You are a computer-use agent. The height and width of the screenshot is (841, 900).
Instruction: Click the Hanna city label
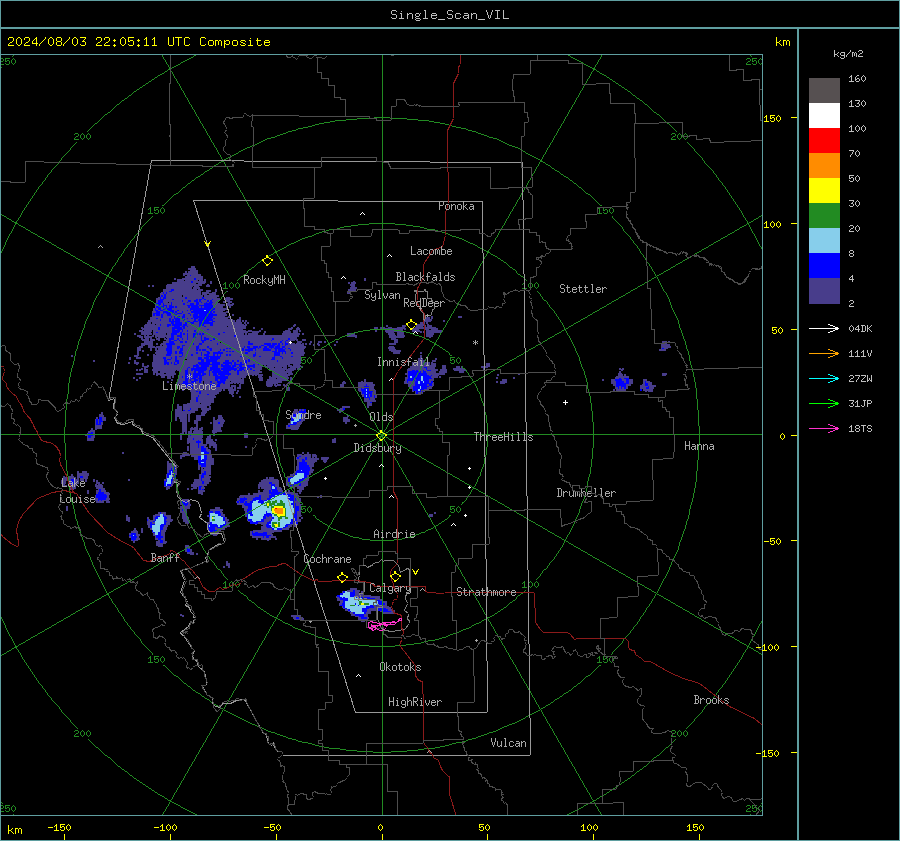pyautogui.click(x=699, y=446)
